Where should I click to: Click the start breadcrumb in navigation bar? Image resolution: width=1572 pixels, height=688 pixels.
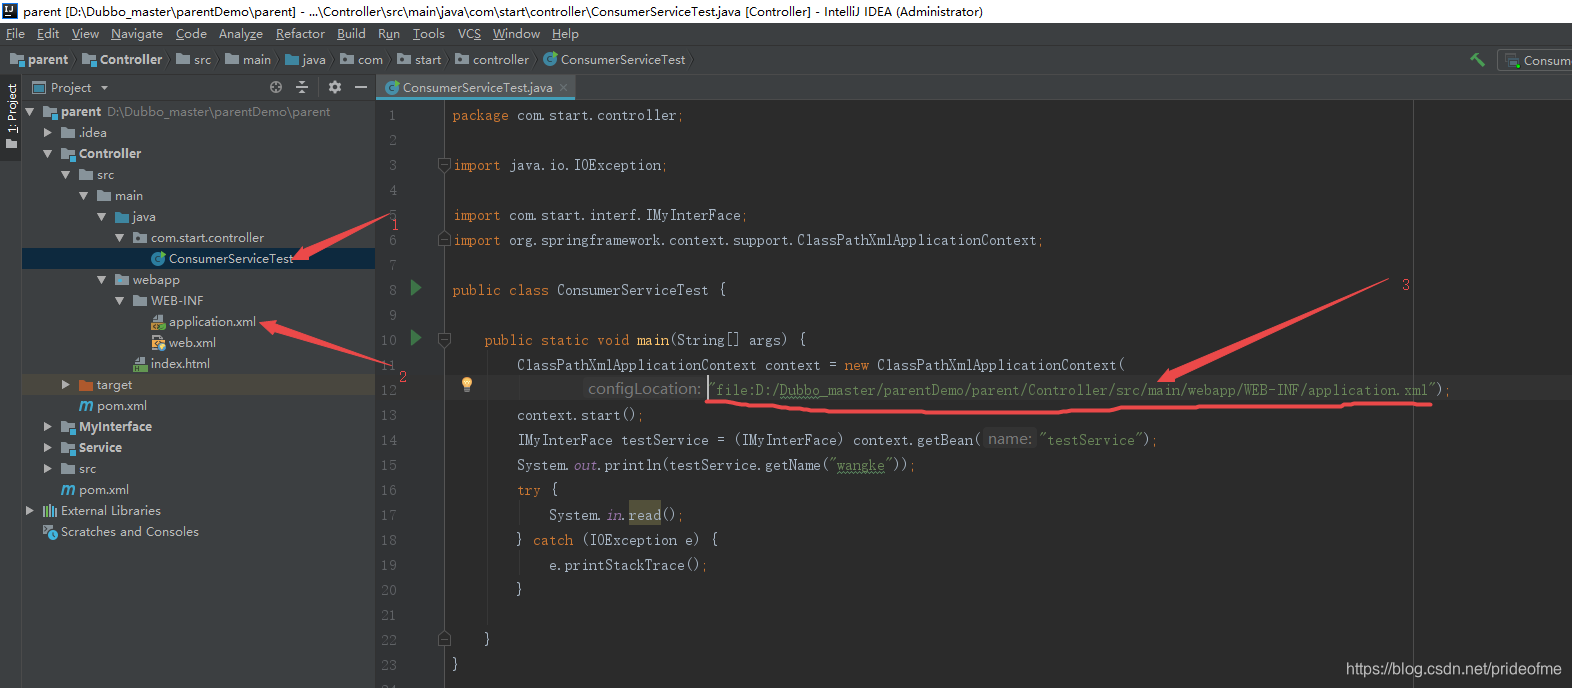point(419,60)
